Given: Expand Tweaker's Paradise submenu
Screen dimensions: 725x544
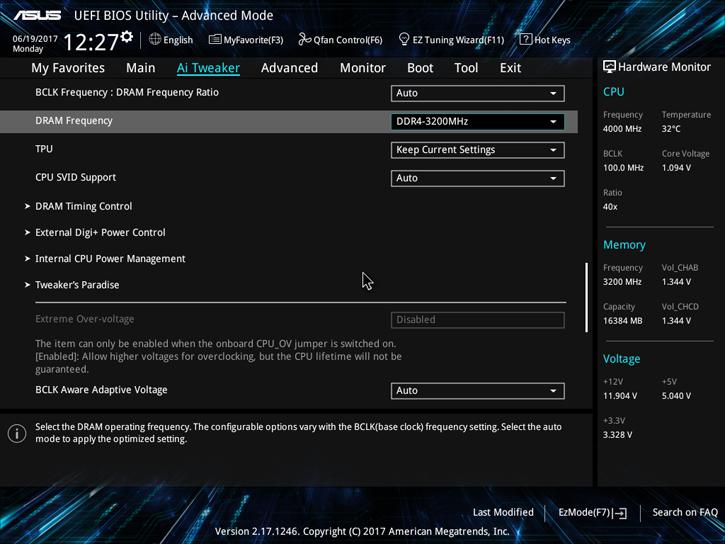Looking at the screenshot, I should point(77,285).
